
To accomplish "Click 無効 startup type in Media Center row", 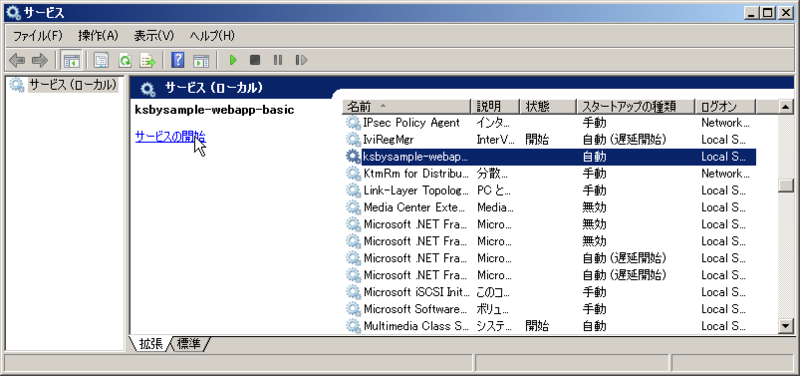I will (594, 207).
